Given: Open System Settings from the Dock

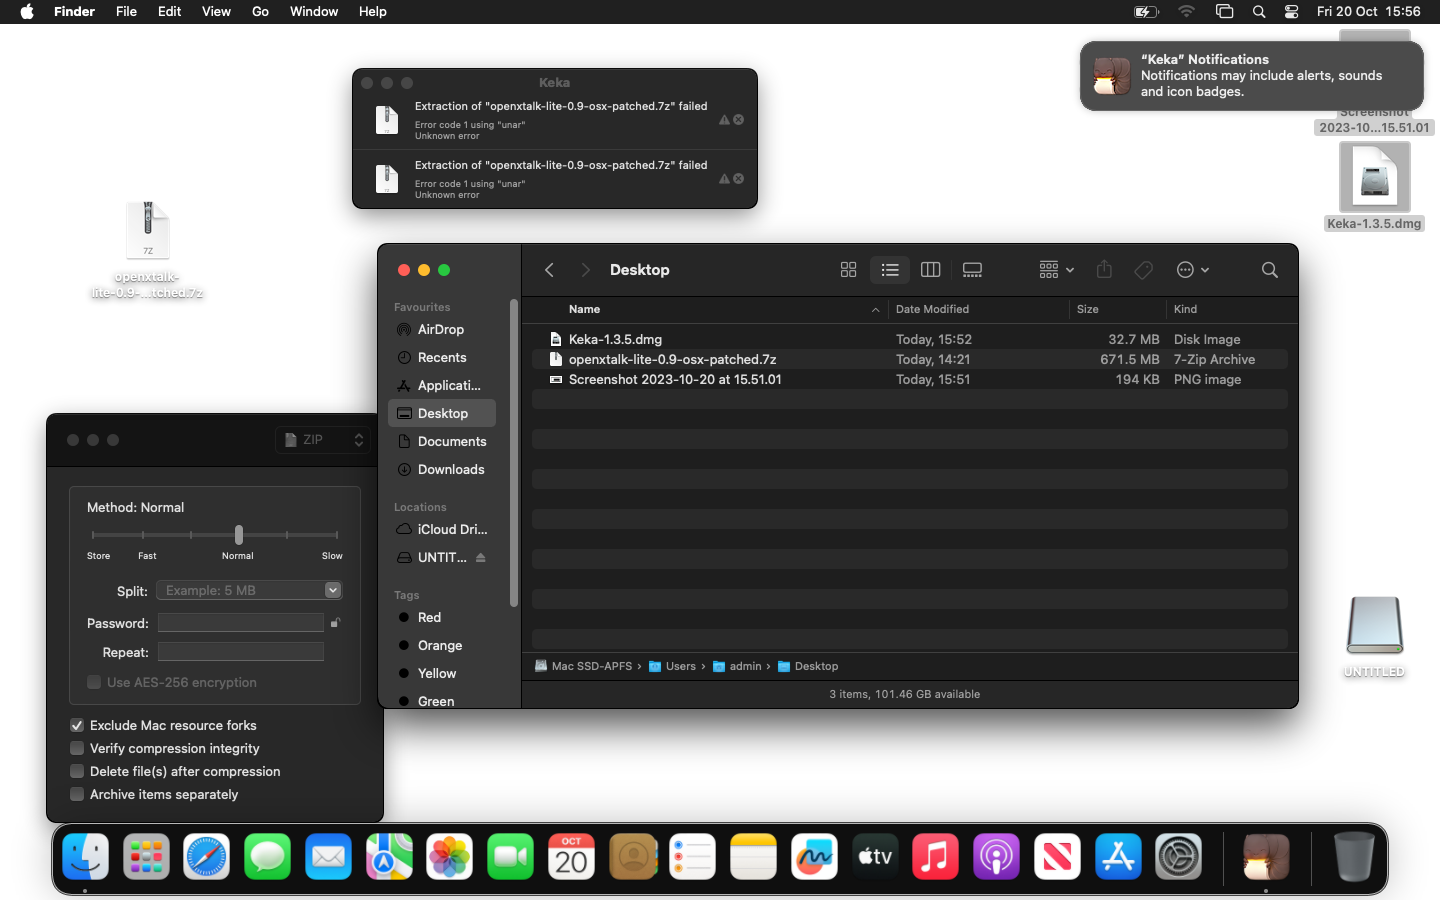Looking at the screenshot, I should pyautogui.click(x=1179, y=857).
